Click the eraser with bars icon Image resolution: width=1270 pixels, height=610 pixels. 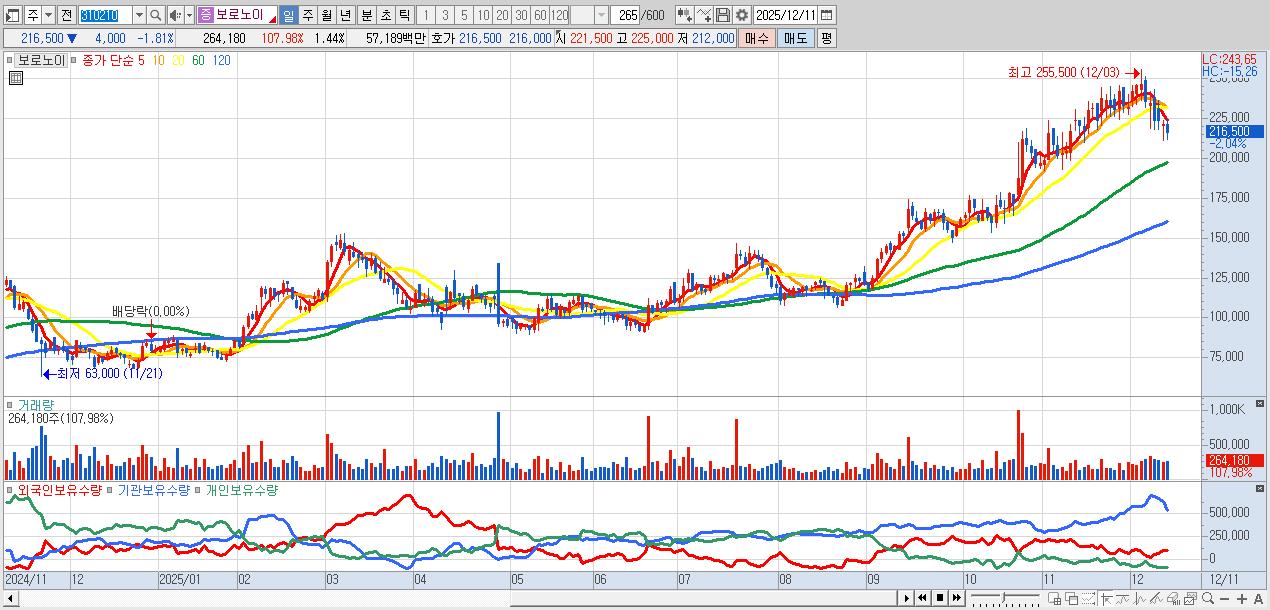[x=1174, y=599]
